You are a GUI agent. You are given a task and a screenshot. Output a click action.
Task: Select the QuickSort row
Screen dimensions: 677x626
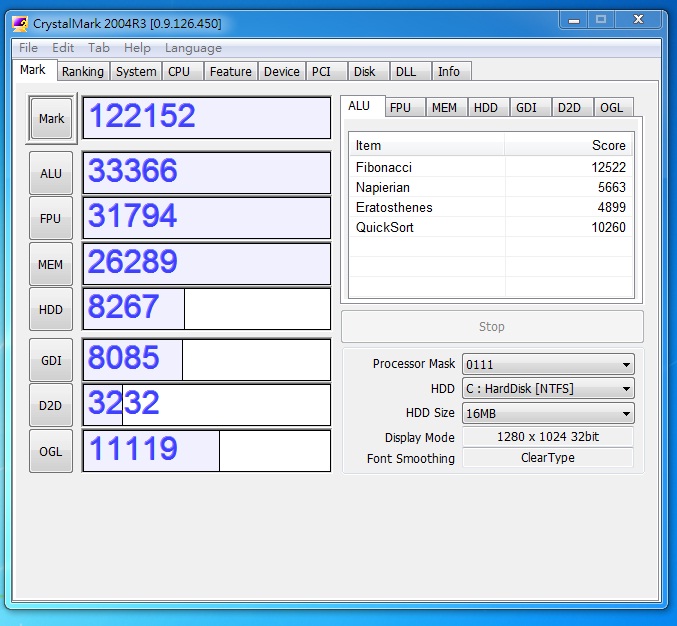(x=491, y=227)
